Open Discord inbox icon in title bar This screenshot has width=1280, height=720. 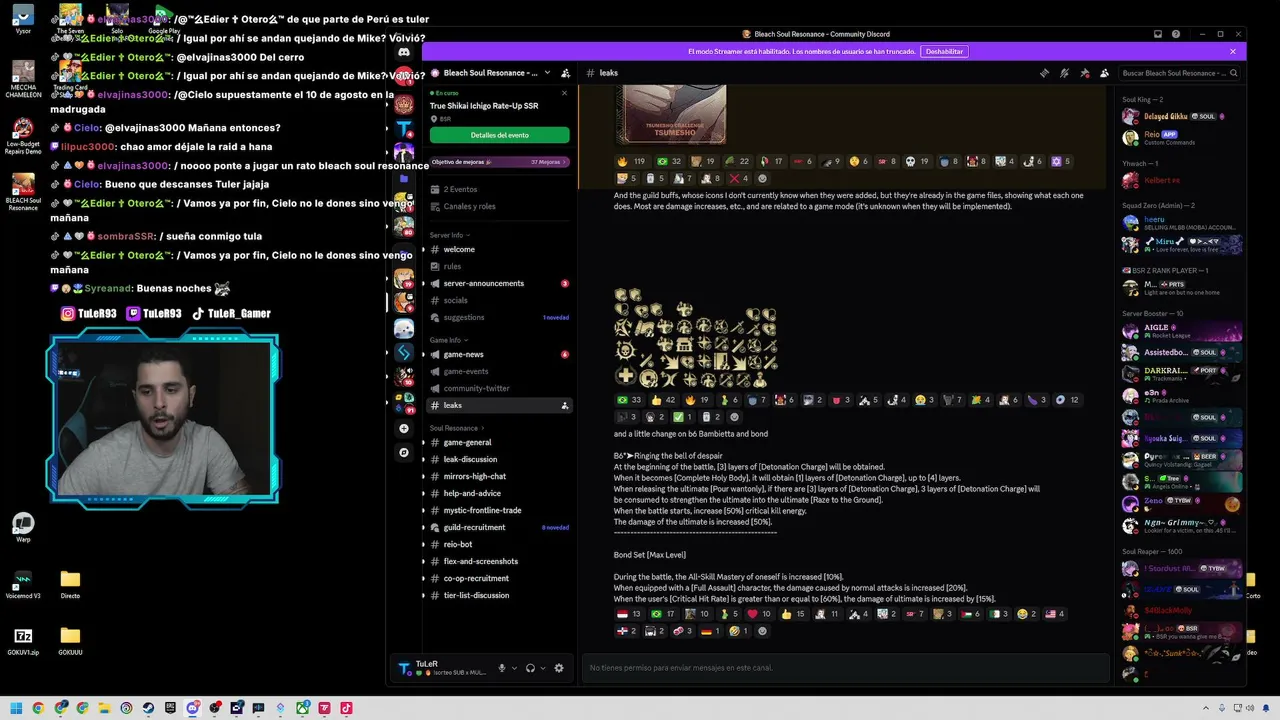[x=1157, y=34]
